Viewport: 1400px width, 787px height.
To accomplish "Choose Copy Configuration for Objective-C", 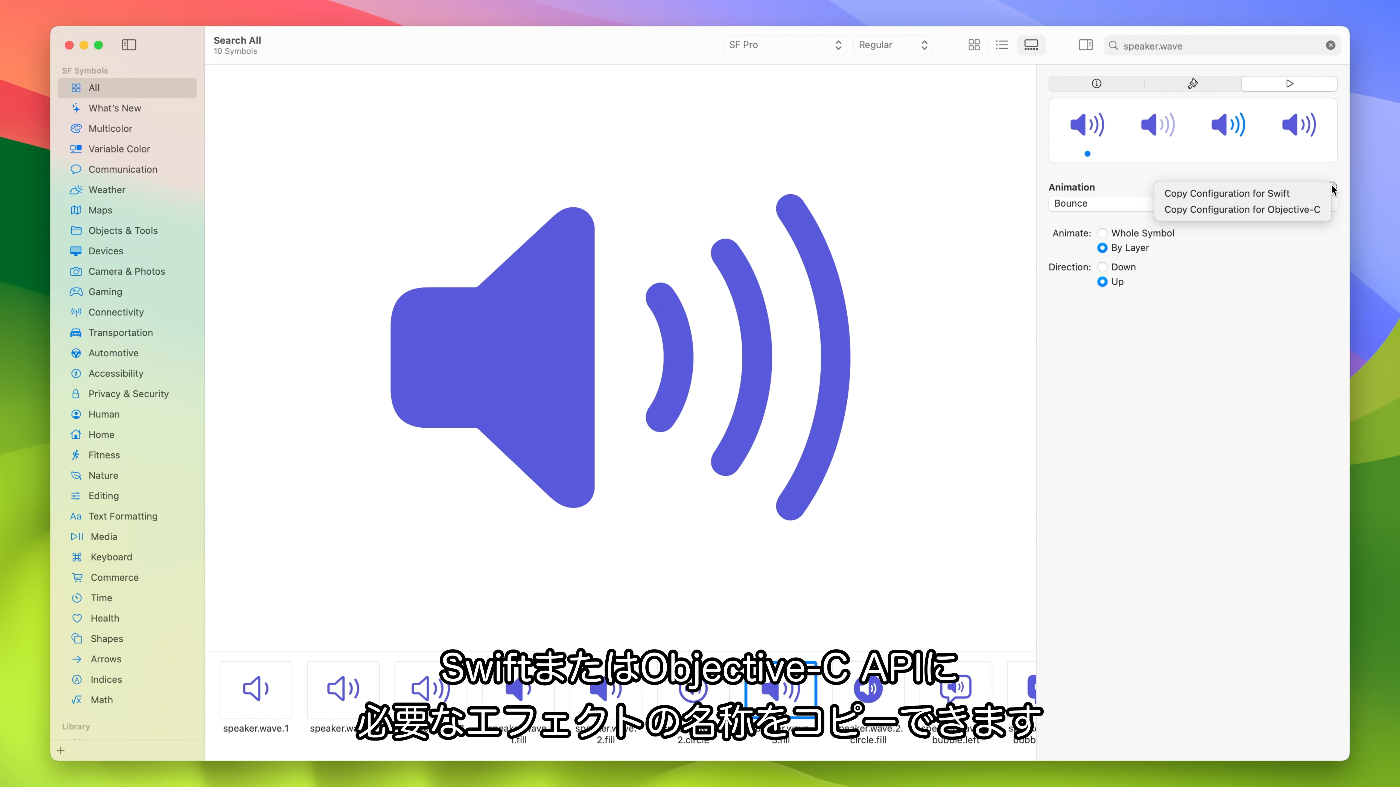I will 1243,210.
